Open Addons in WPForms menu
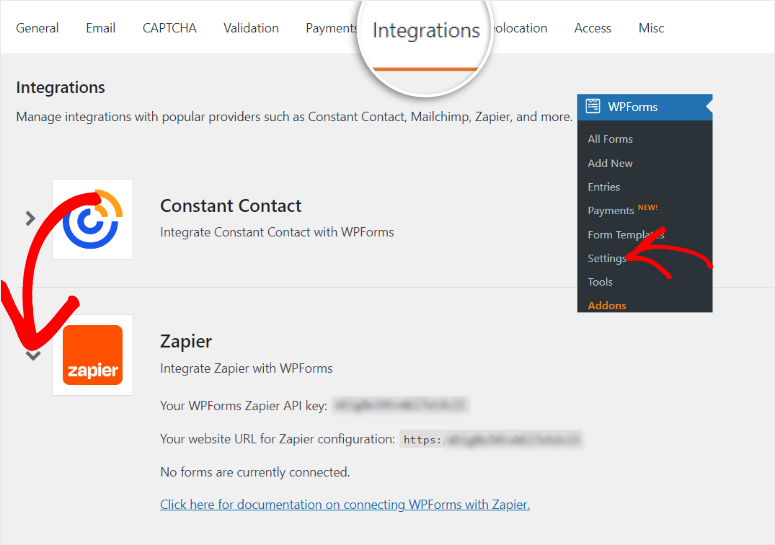 606,305
